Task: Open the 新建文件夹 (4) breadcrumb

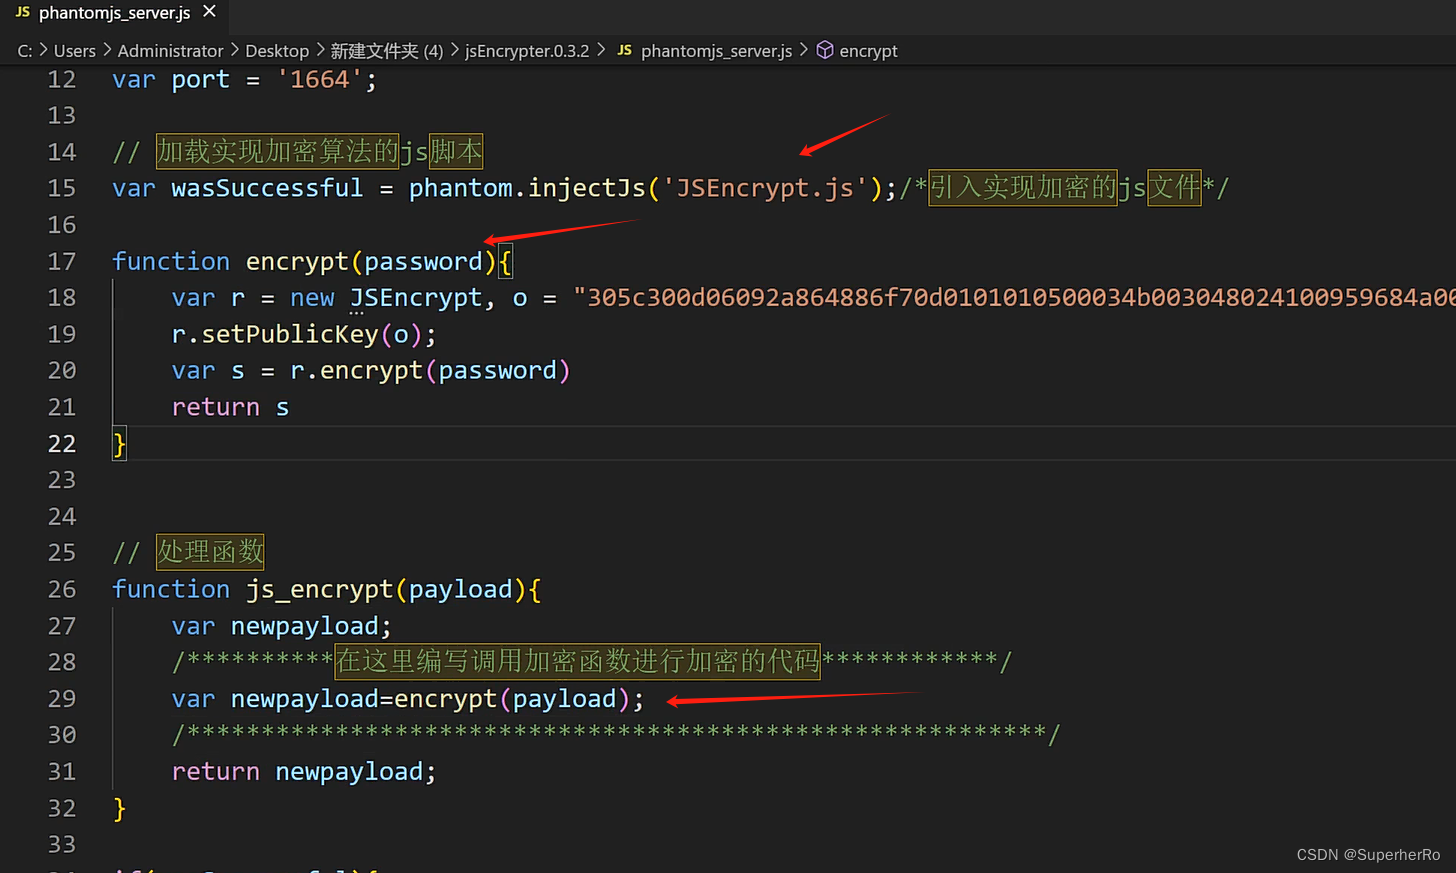Action: click(x=387, y=51)
